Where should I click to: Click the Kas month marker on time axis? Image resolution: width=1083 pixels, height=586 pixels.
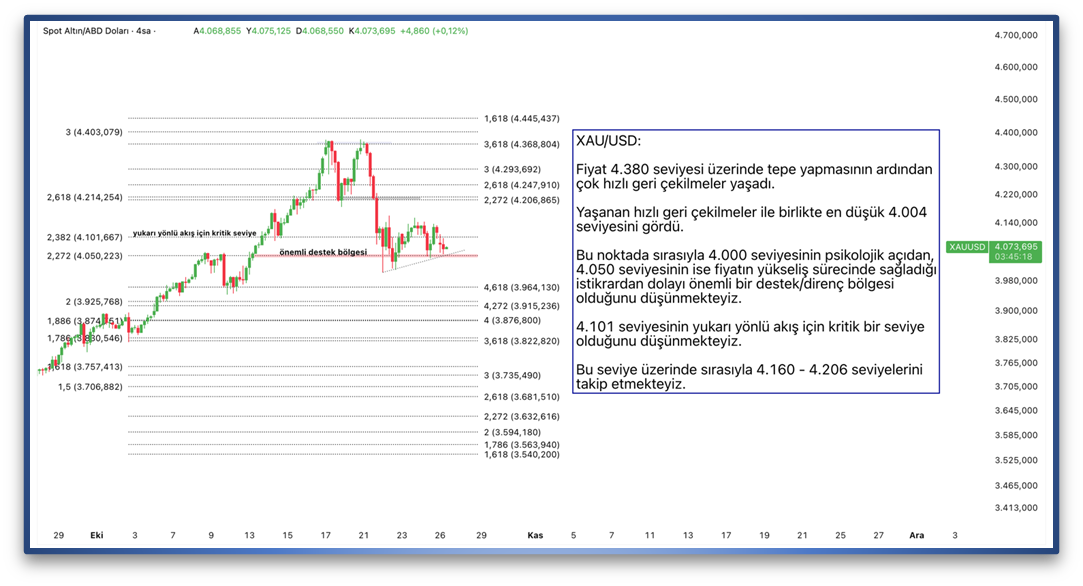click(x=535, y=535)
